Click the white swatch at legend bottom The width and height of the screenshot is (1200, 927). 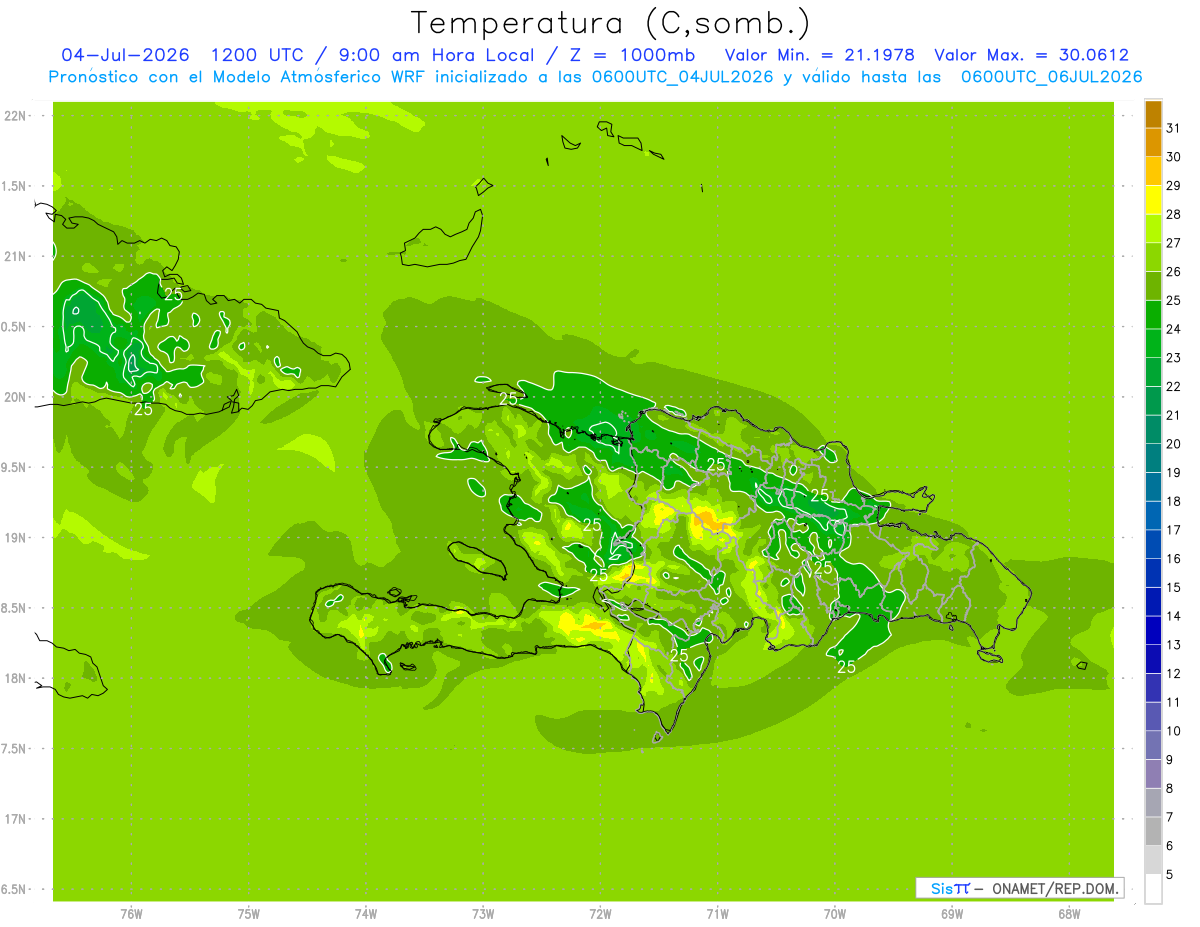(x=1153, y=889)
